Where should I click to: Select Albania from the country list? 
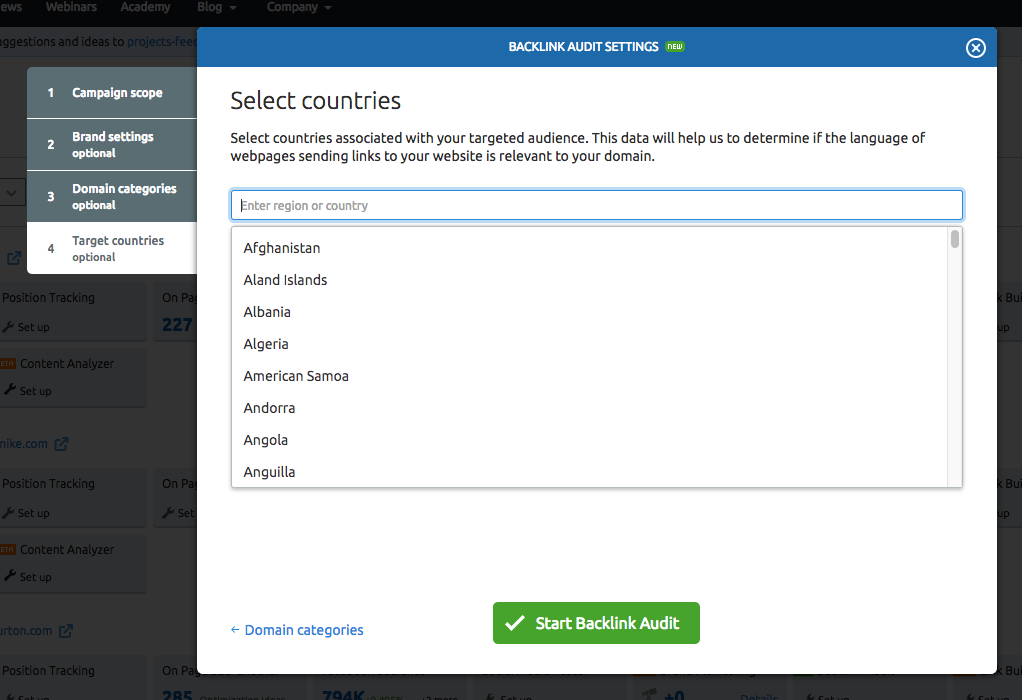pos(267,312)
